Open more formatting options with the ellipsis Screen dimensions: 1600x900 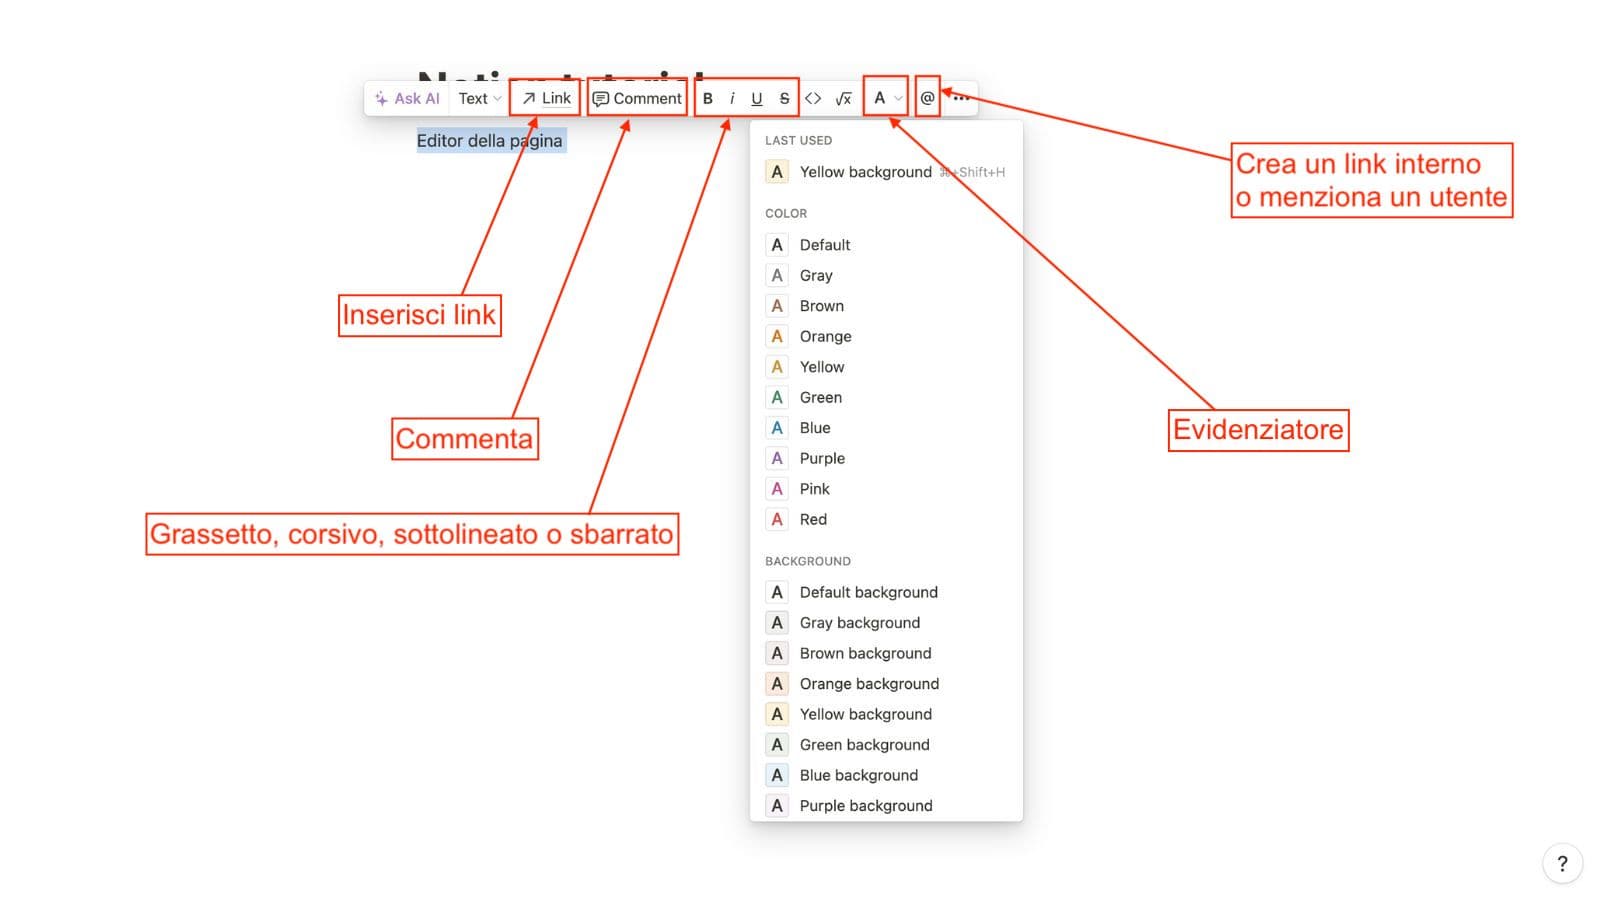[961, 98]
